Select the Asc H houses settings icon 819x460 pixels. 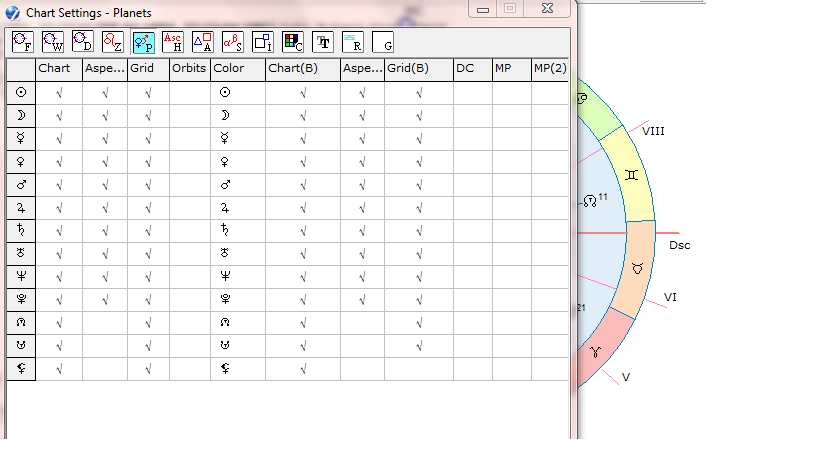click(172, 41)
